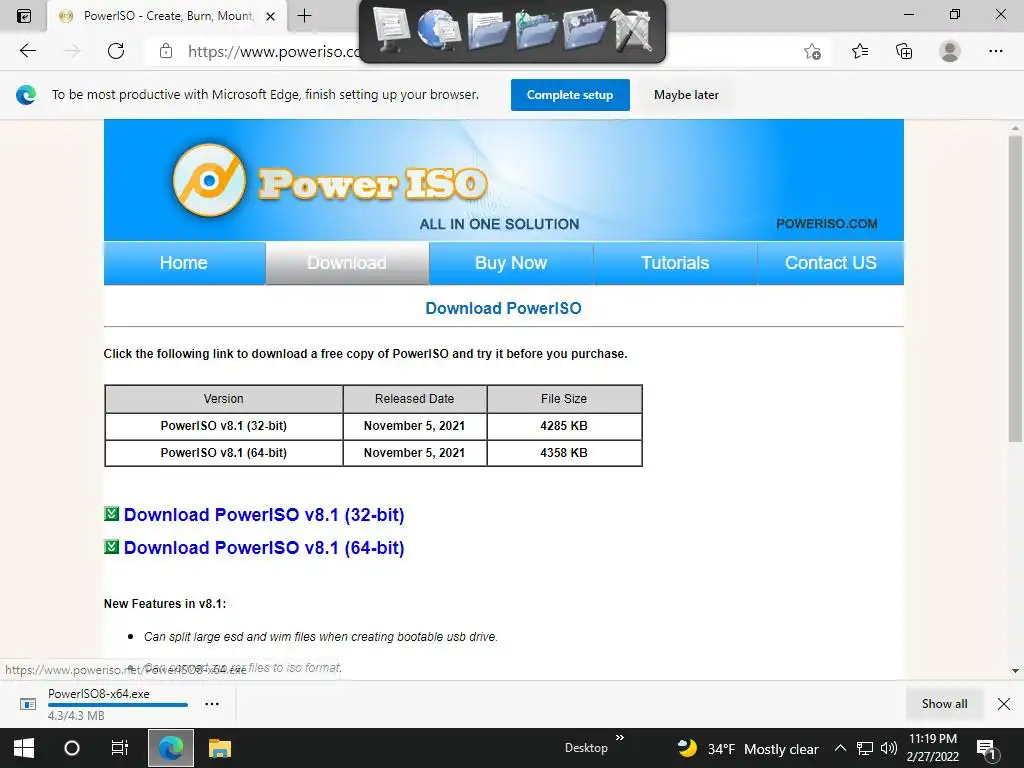The width and height of the screenshot is (1024, 768).
Task: Go back to the previous page
Action: tap(27, 51)
